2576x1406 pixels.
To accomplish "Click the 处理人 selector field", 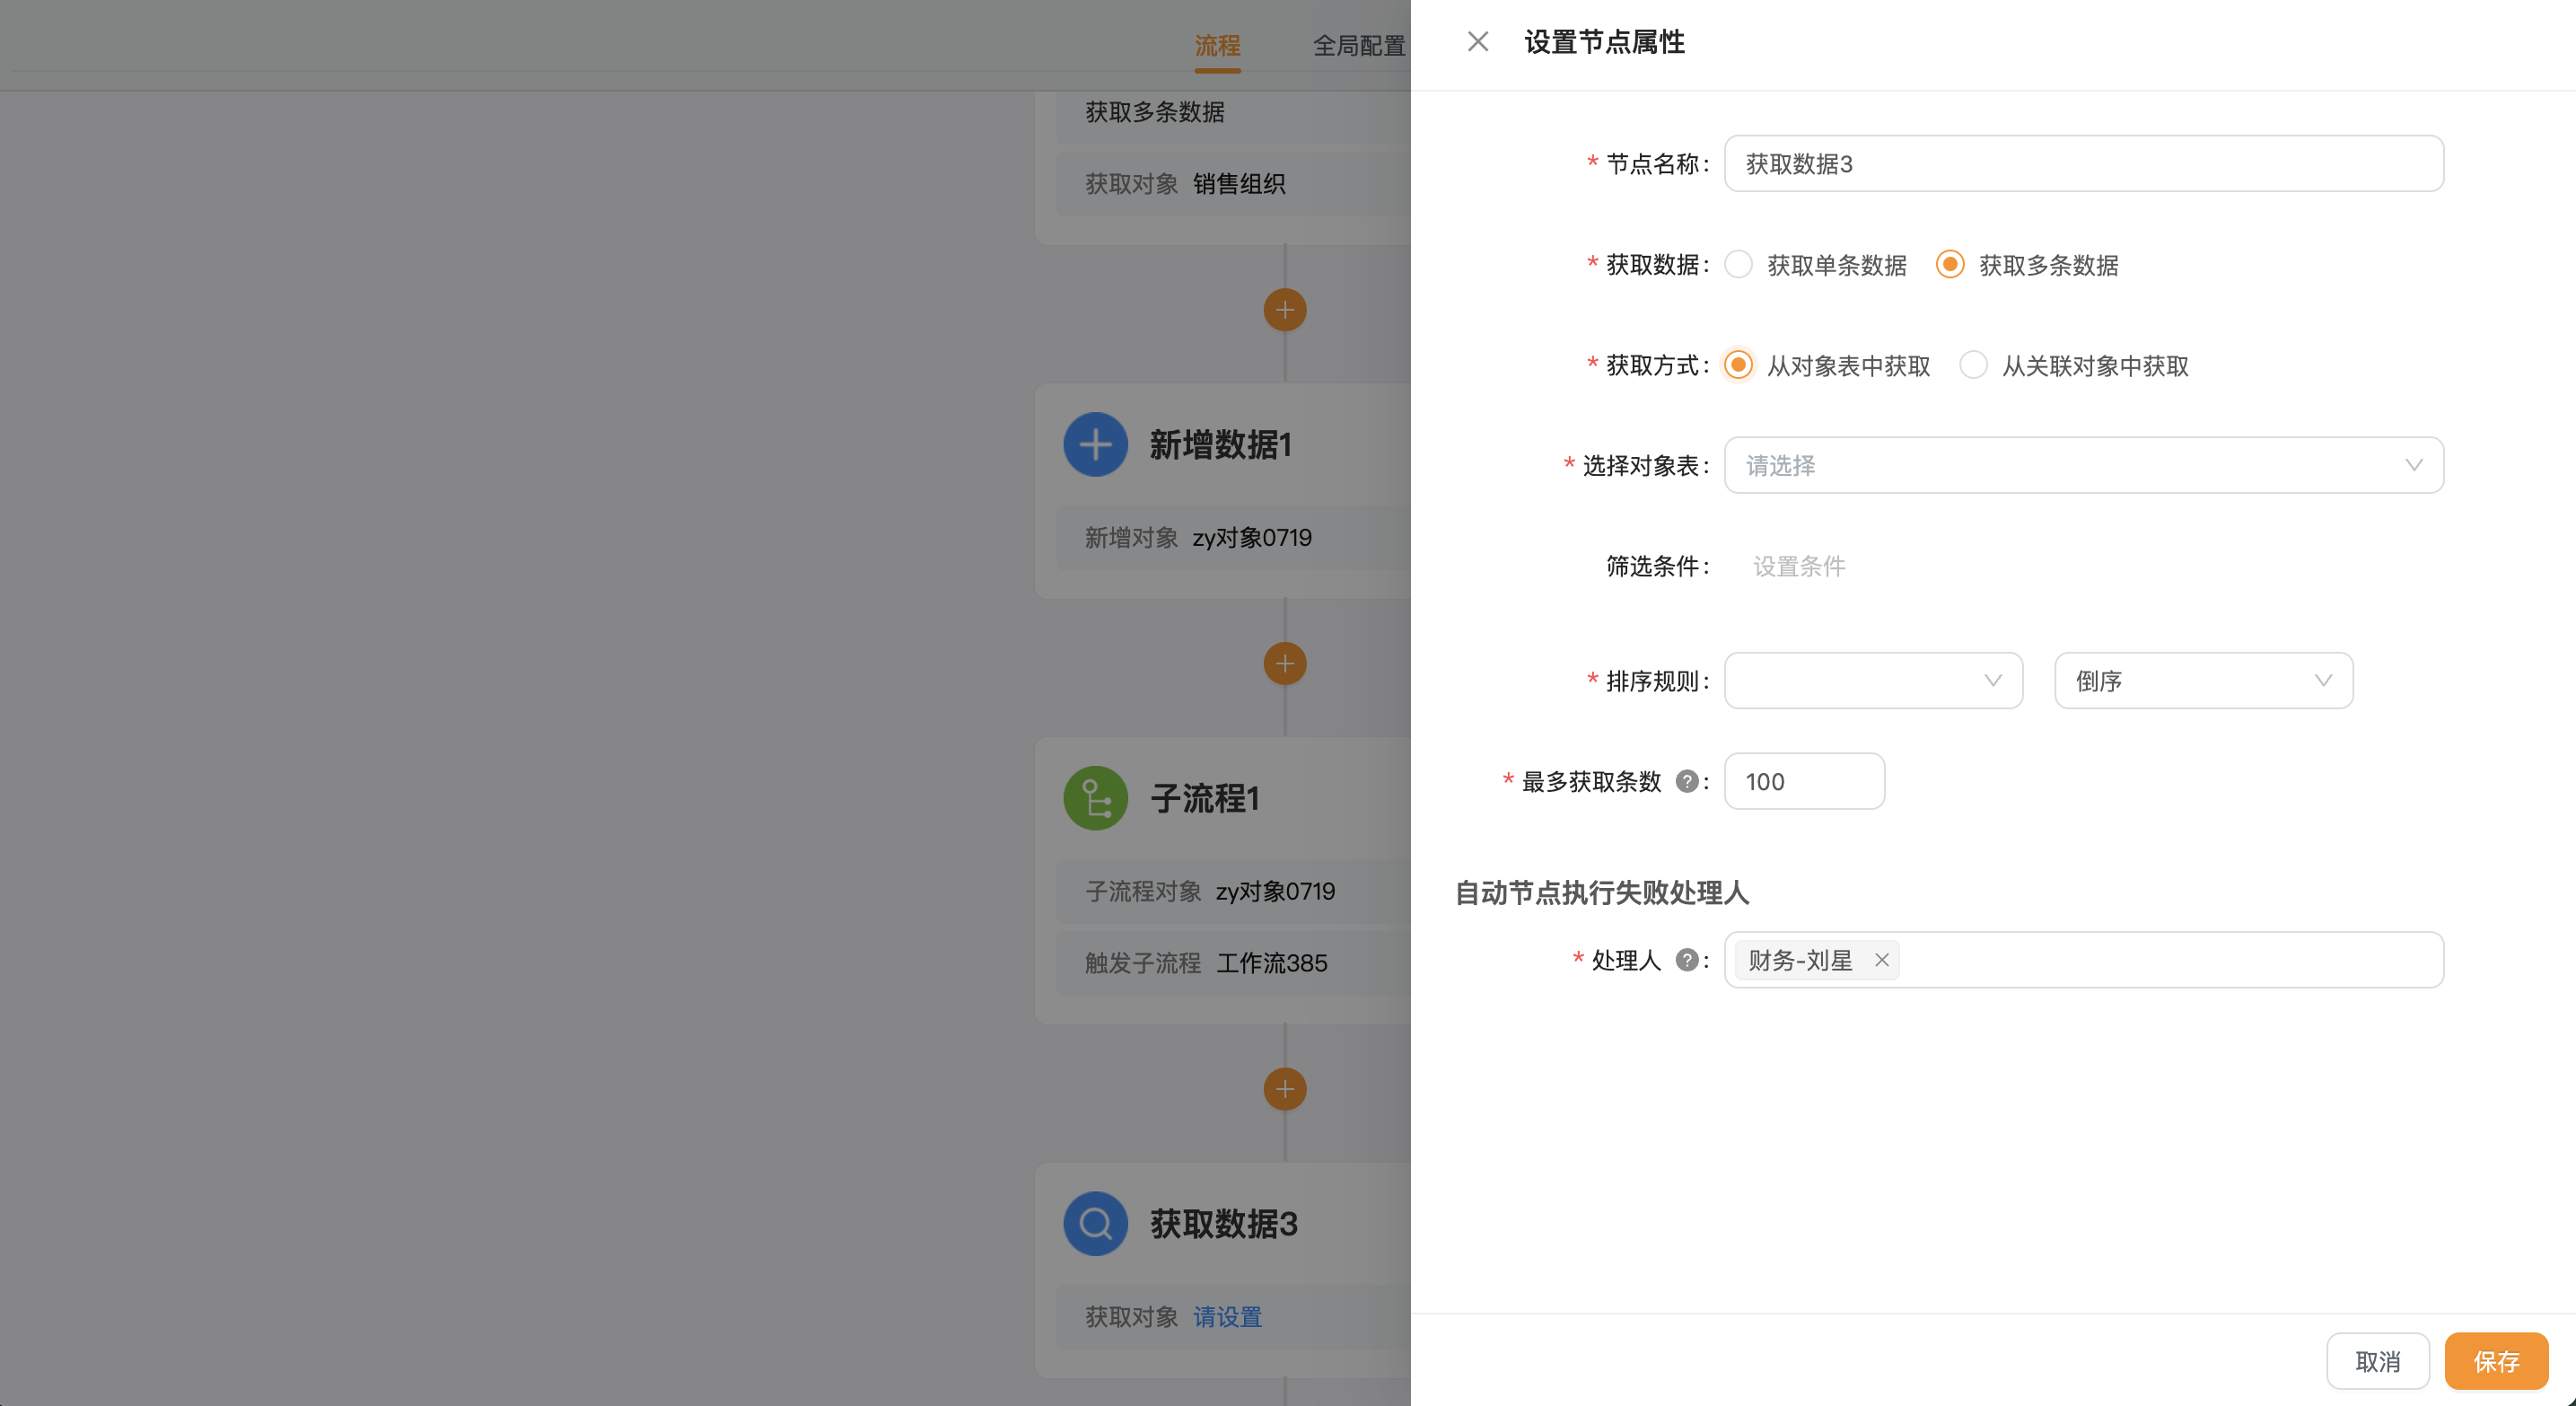I will click(2083, 960).
